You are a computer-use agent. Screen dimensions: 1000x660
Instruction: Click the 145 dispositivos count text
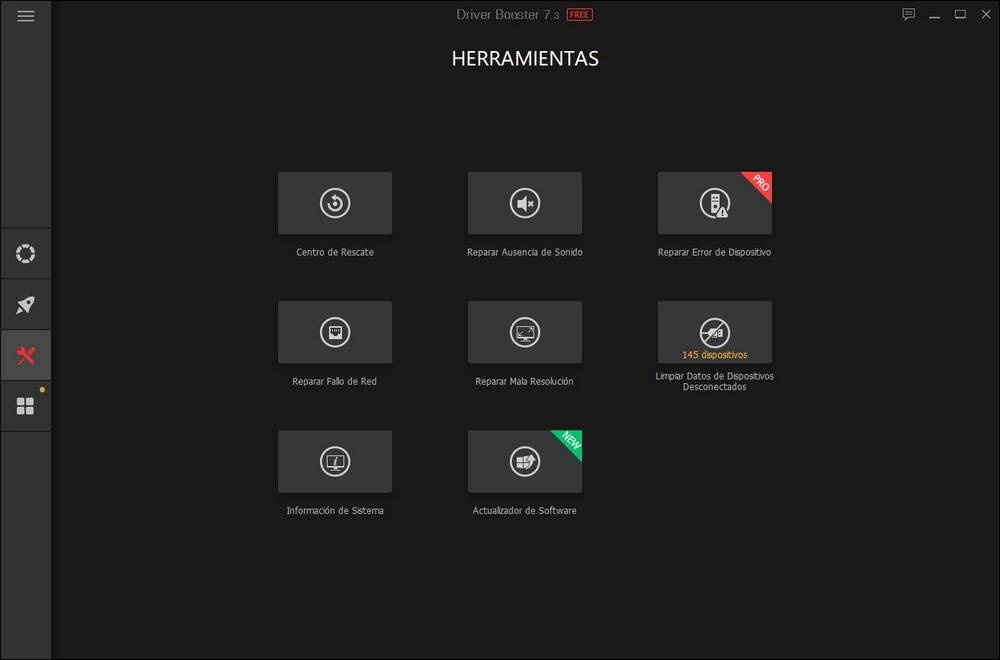click(715, 355)
